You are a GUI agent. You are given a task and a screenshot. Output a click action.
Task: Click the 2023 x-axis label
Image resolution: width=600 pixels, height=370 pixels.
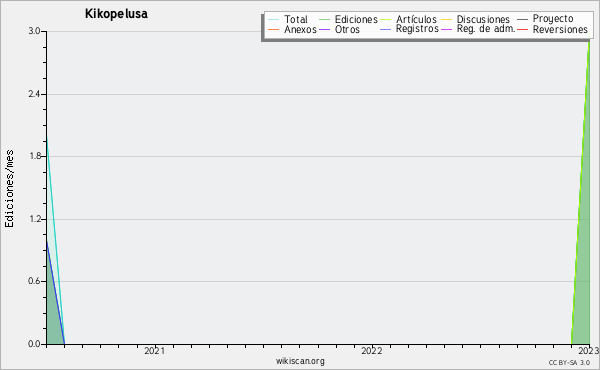point(589,351)
